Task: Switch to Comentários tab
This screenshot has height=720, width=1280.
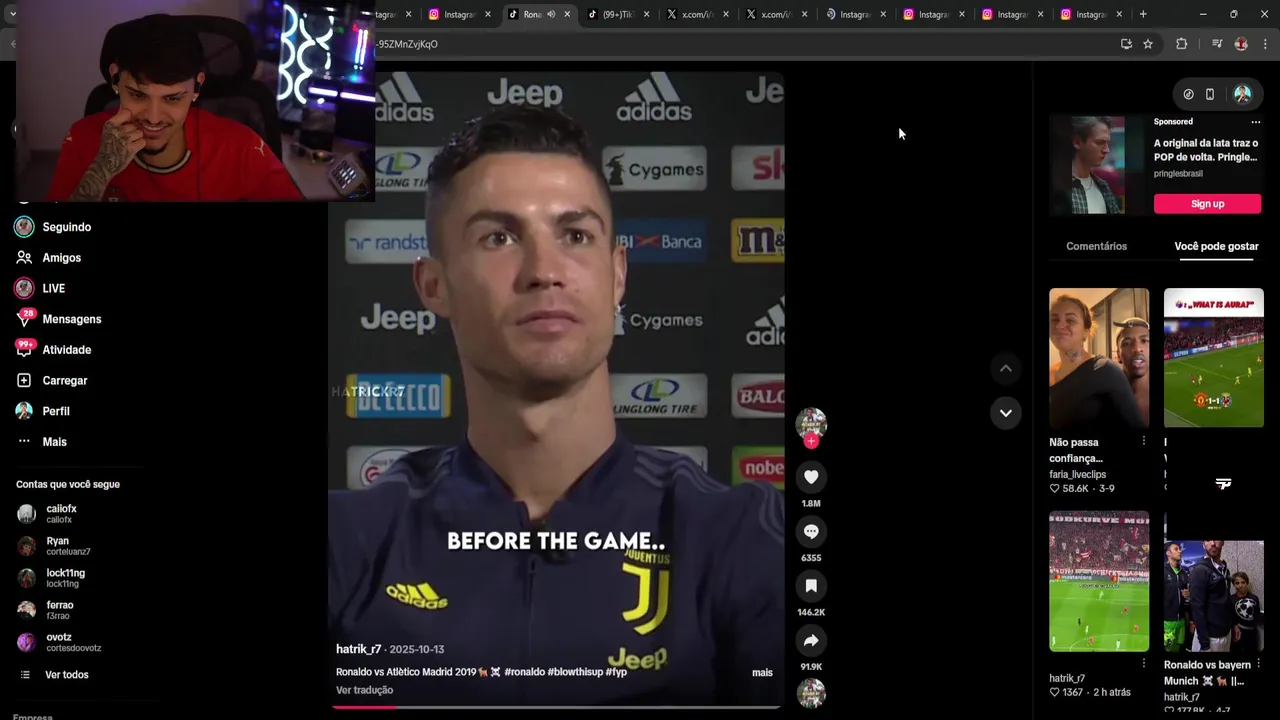Action: [1096, 246]
